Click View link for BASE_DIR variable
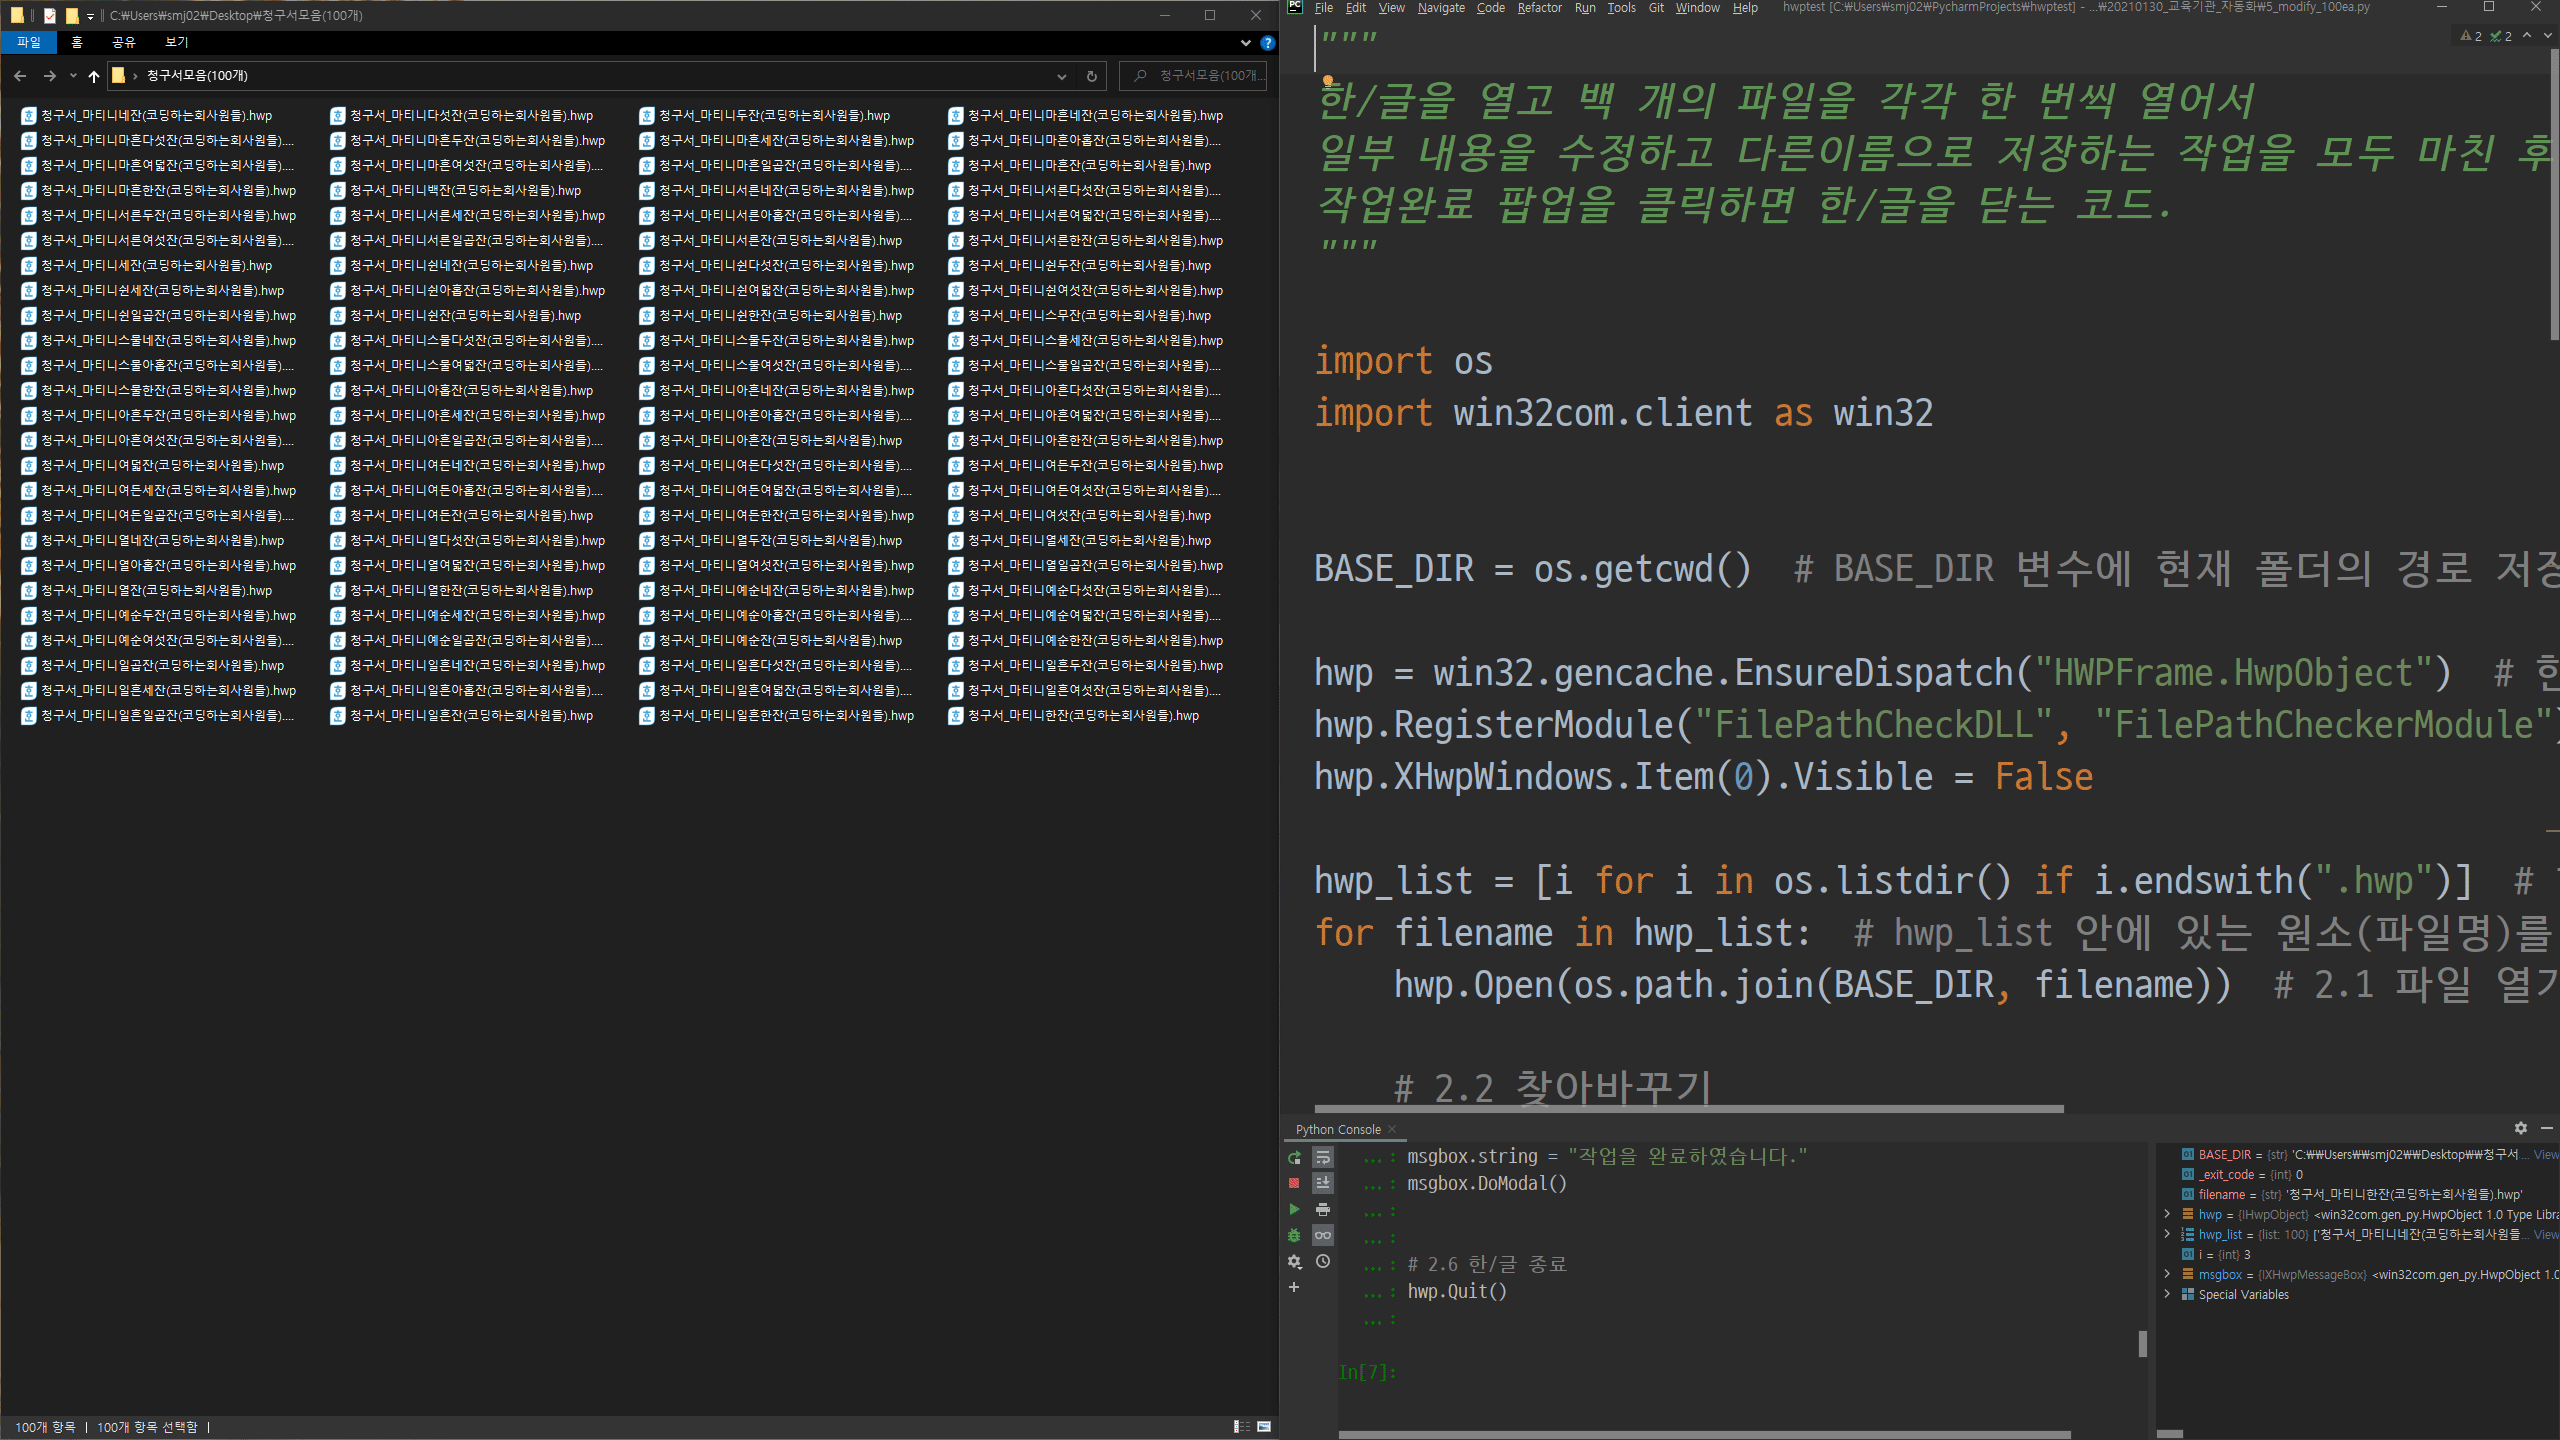 click(2545, 1154)
